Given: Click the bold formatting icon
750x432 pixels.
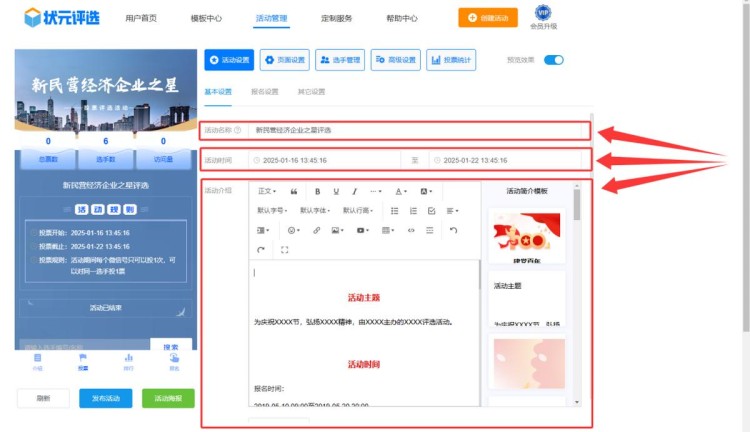Looking at the screenshot, I should (318, 191).
